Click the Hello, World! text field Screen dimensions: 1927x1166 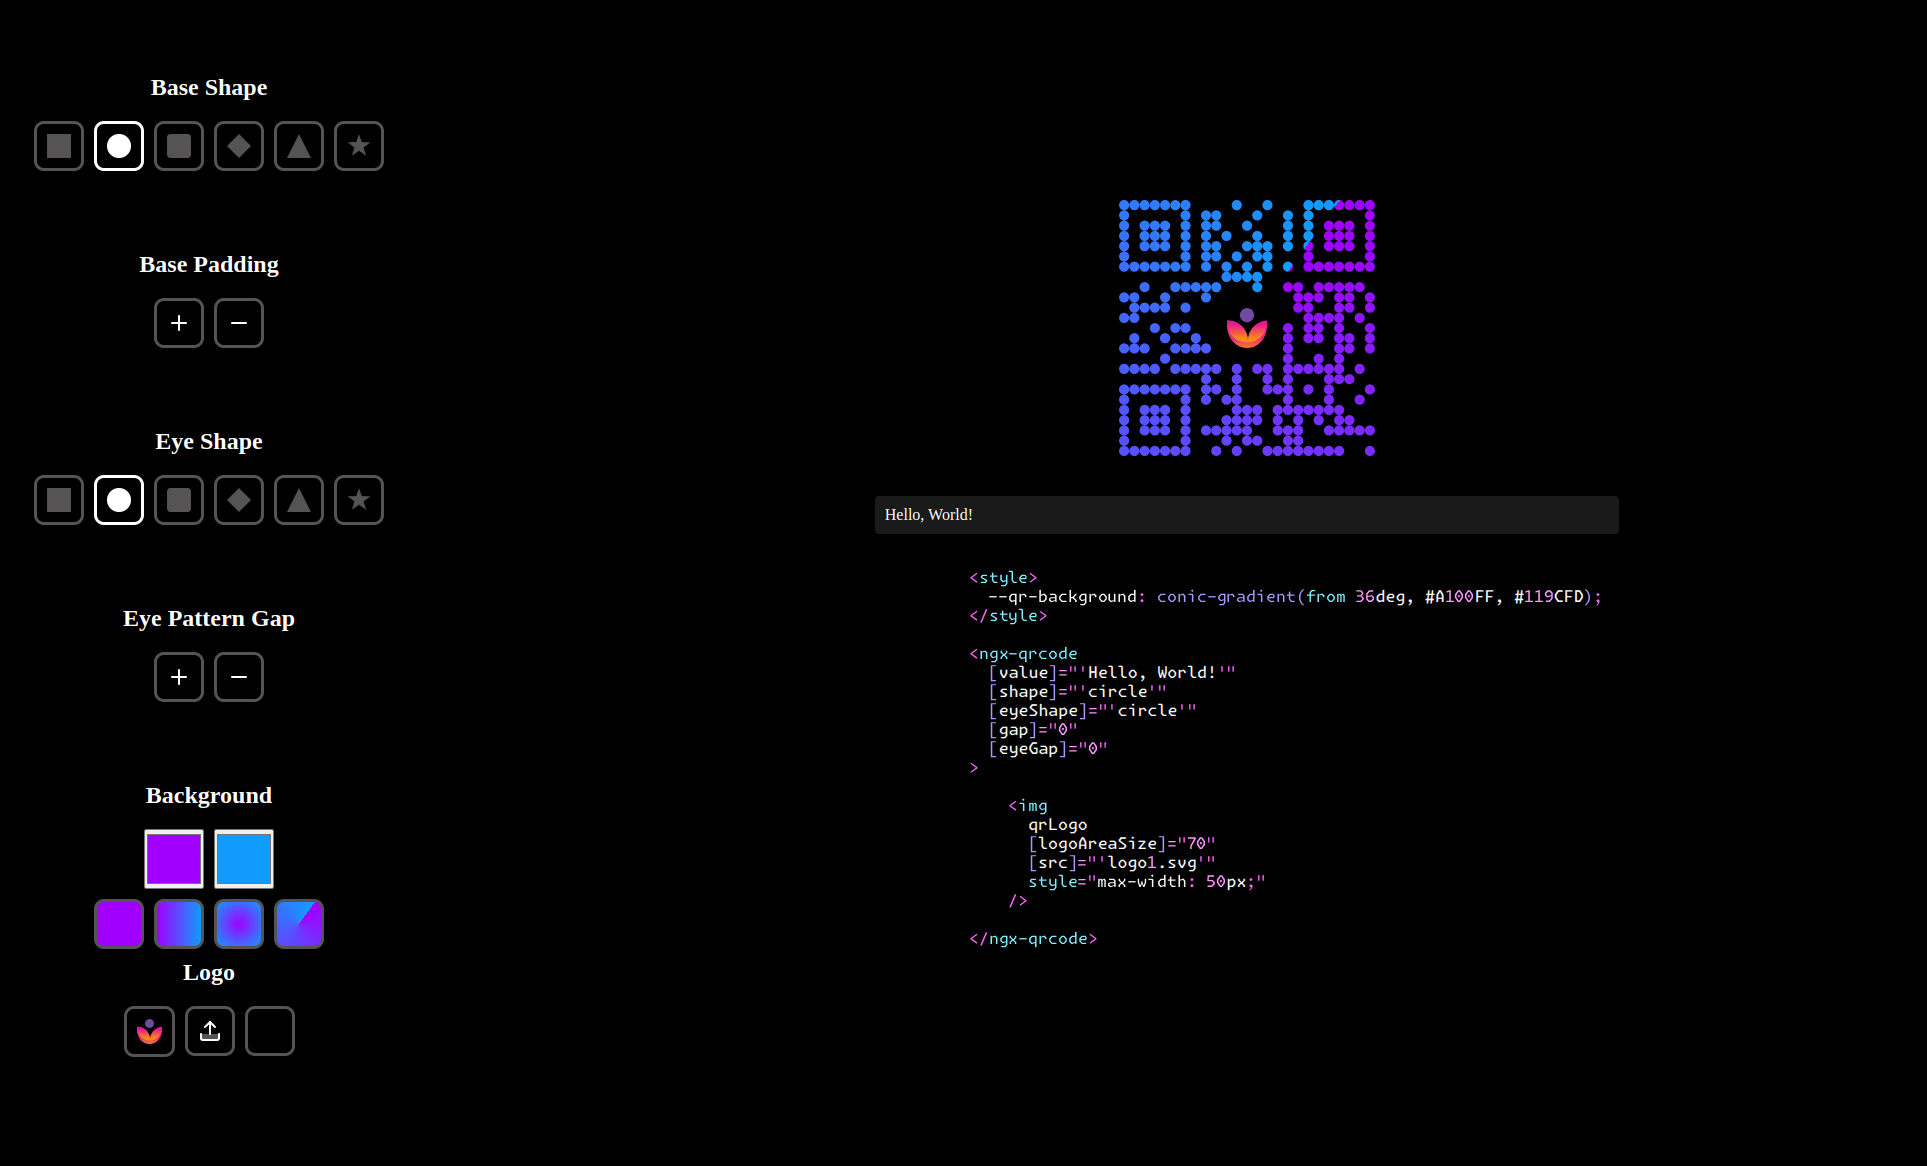1246,515
